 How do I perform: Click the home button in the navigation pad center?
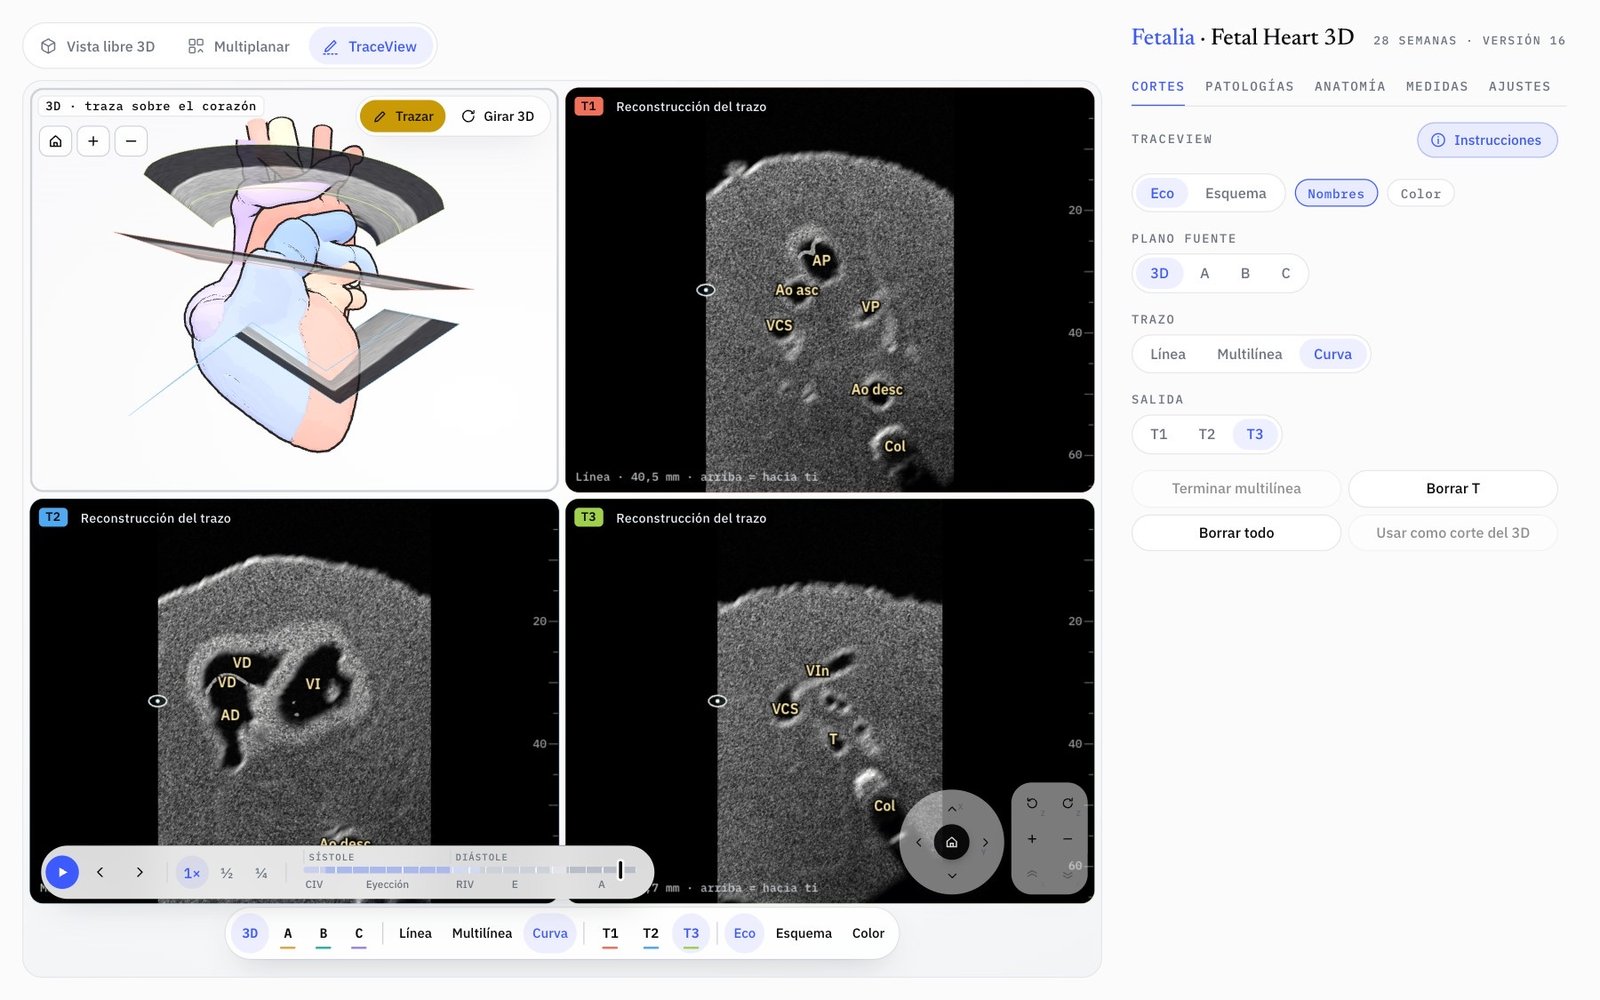click(x=952, y=842)
